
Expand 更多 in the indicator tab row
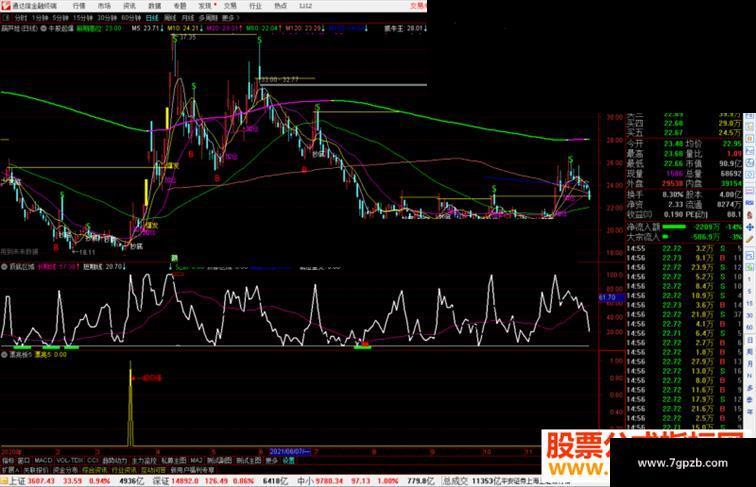tap(272, 461)
